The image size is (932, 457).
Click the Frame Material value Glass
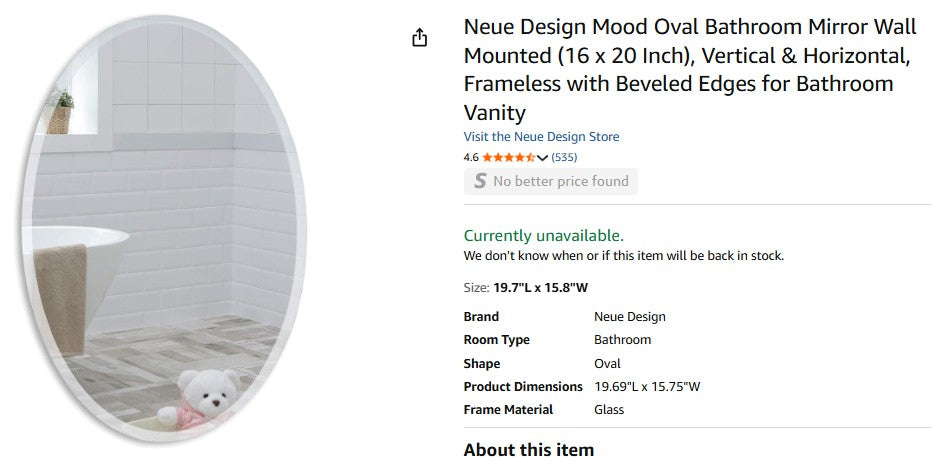pyautogui.click(x=609, y=409)
